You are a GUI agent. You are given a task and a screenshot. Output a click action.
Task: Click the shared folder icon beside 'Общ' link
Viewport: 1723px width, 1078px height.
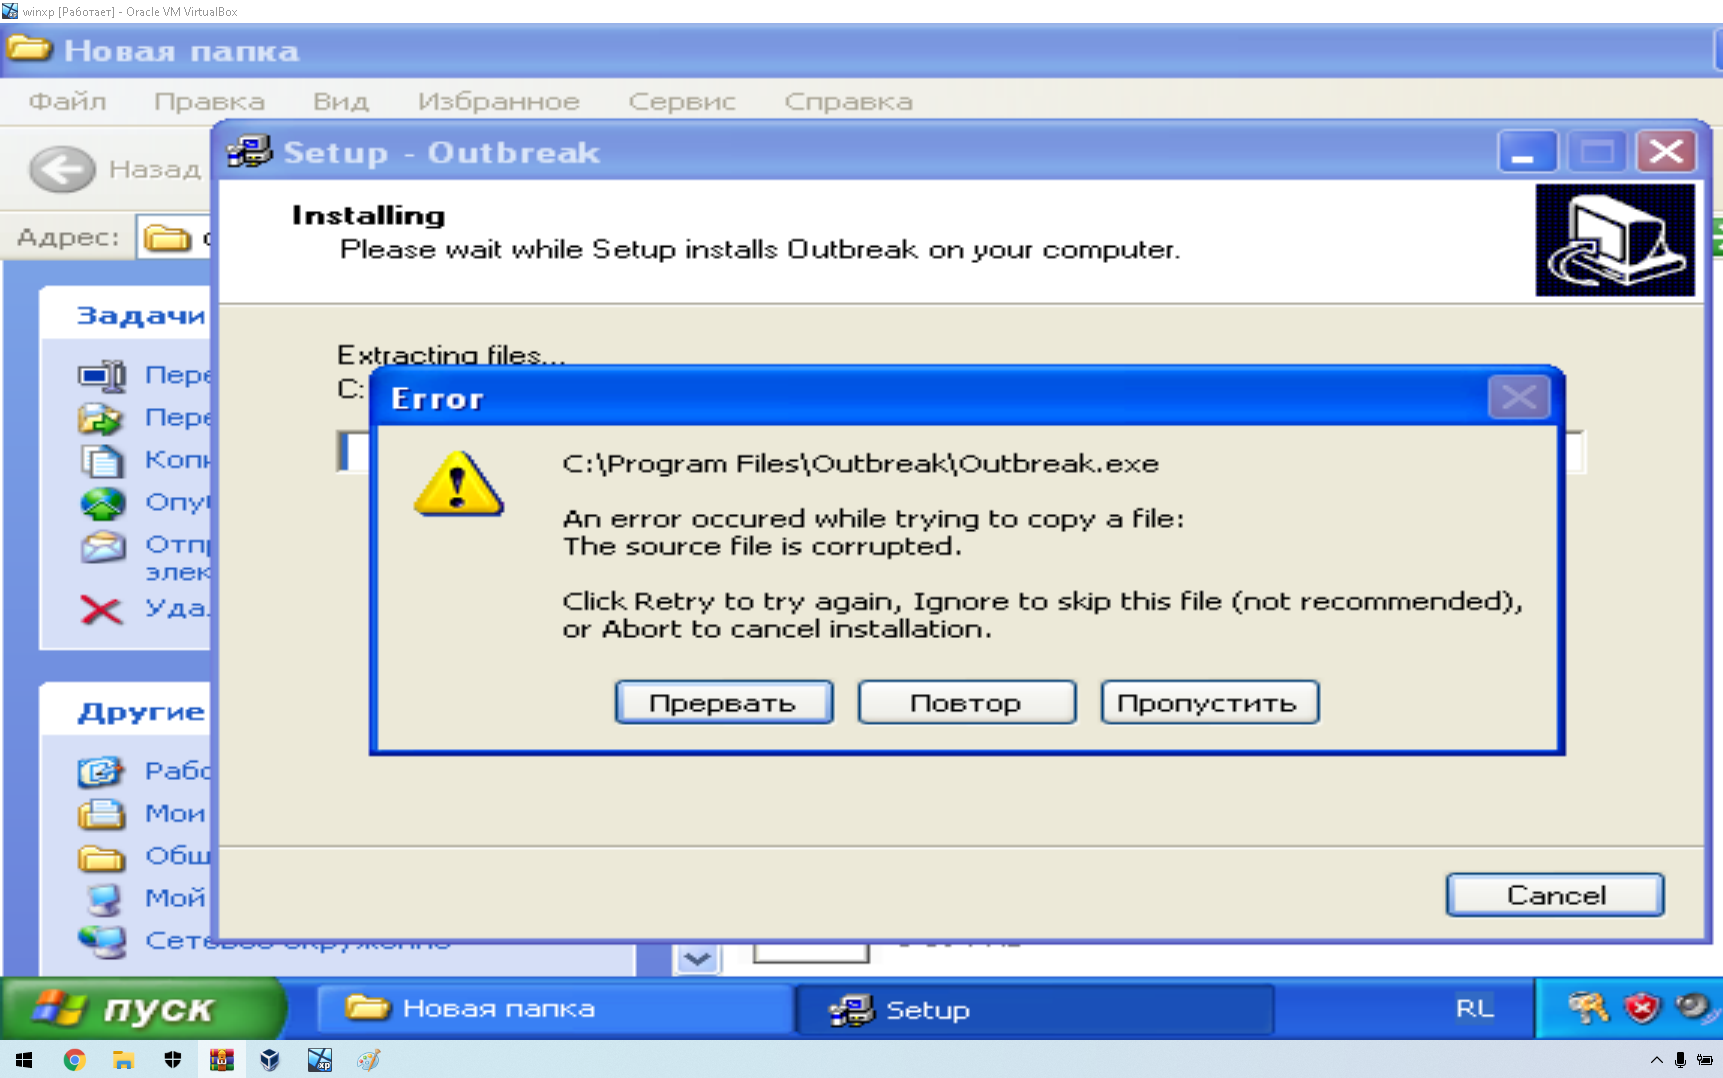[x=101, y=857]
